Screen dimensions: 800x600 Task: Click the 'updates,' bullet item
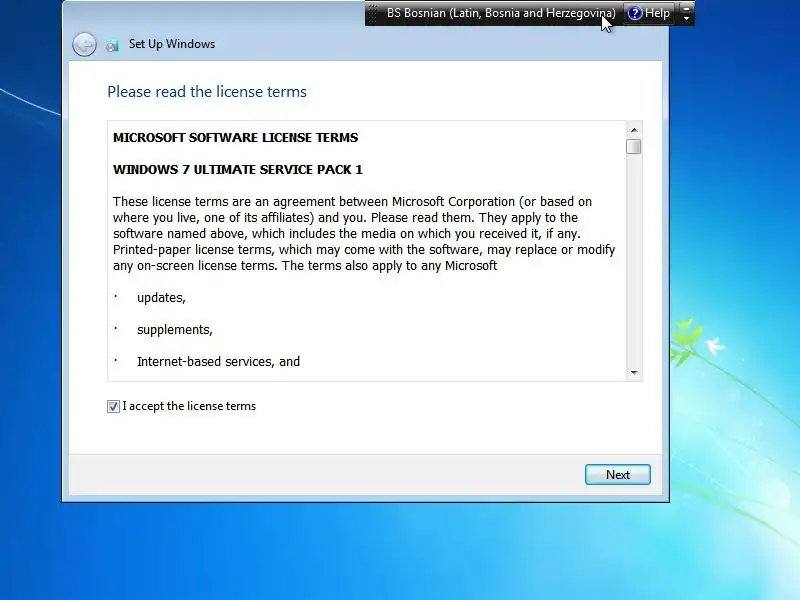[161, 298]
